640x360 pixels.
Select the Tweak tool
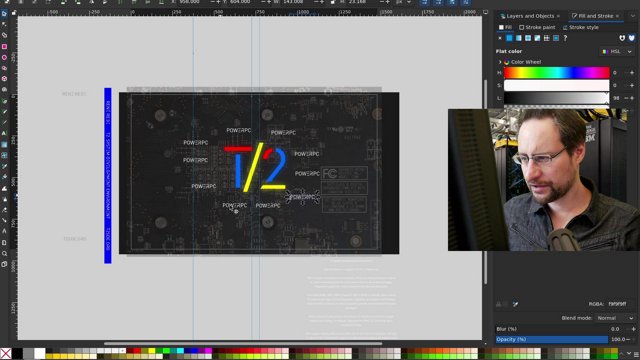(x=4, y=188)
